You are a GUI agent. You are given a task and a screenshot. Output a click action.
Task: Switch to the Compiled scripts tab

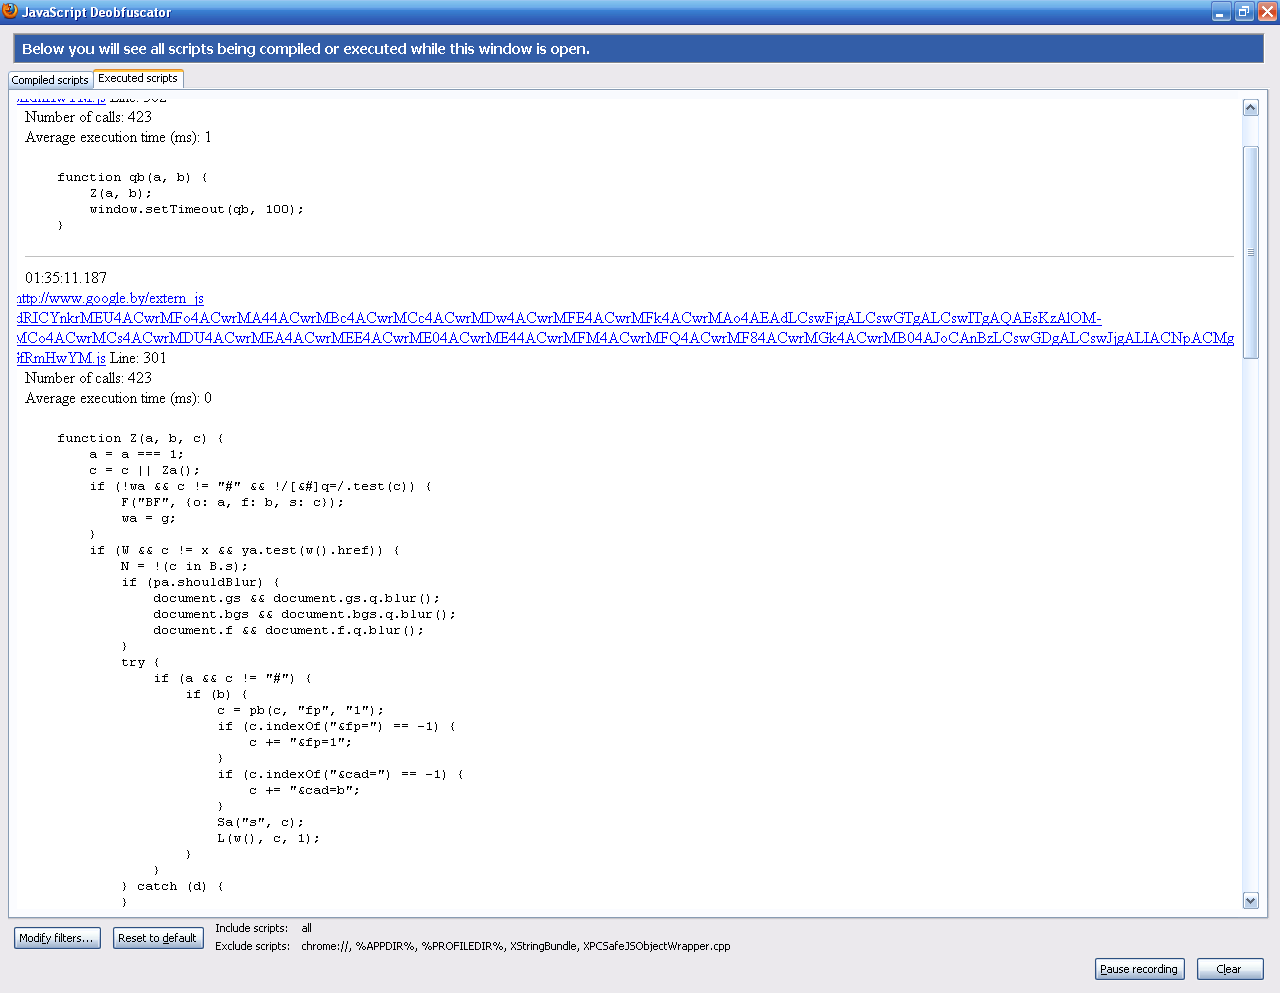coord(50,80)
